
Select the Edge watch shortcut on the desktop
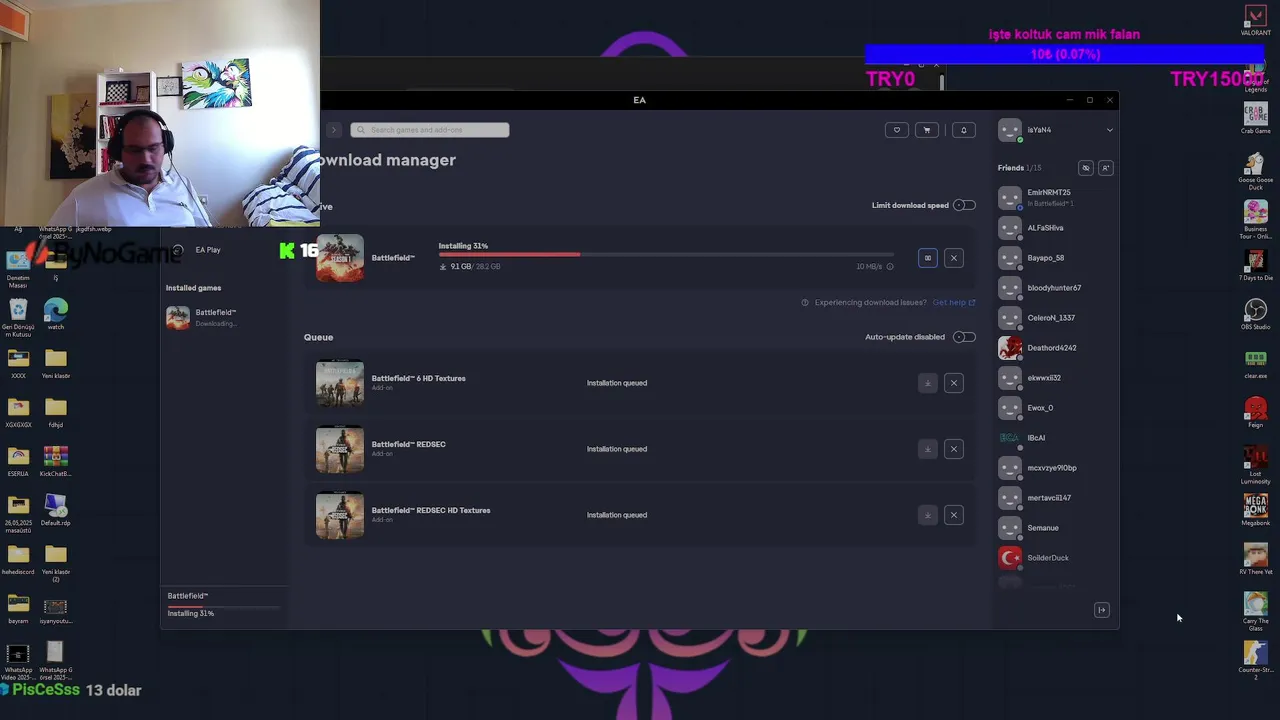coord(56,314)
